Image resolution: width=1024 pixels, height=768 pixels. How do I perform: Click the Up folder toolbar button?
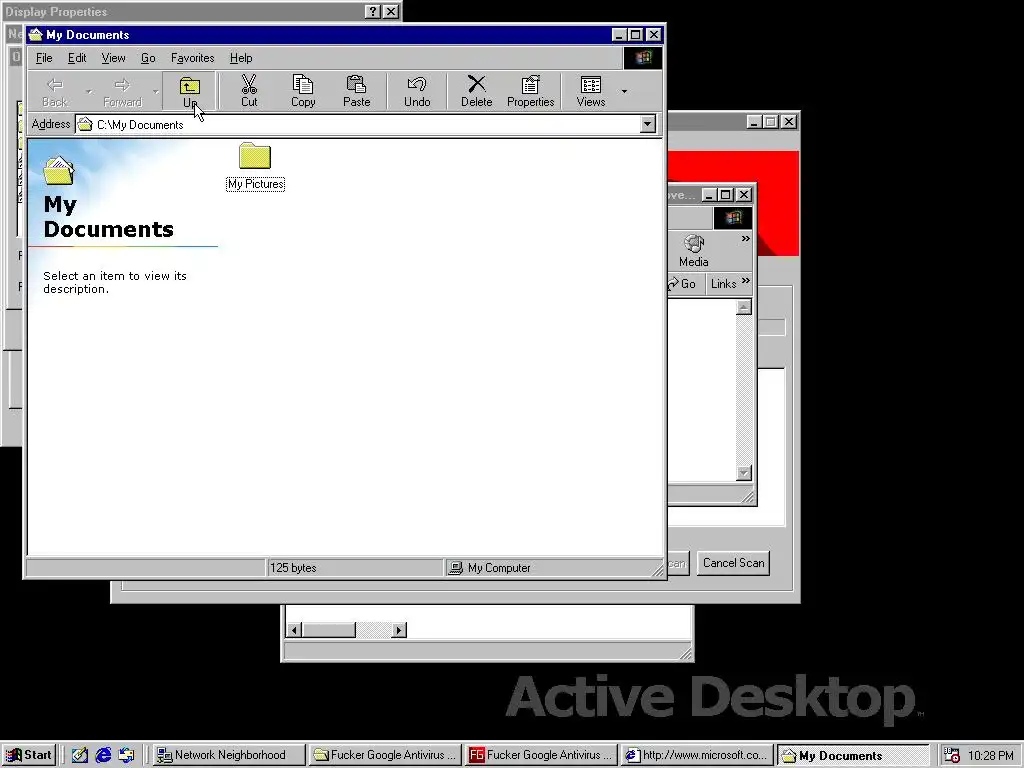pyautogui.click(x=189, y=91)
